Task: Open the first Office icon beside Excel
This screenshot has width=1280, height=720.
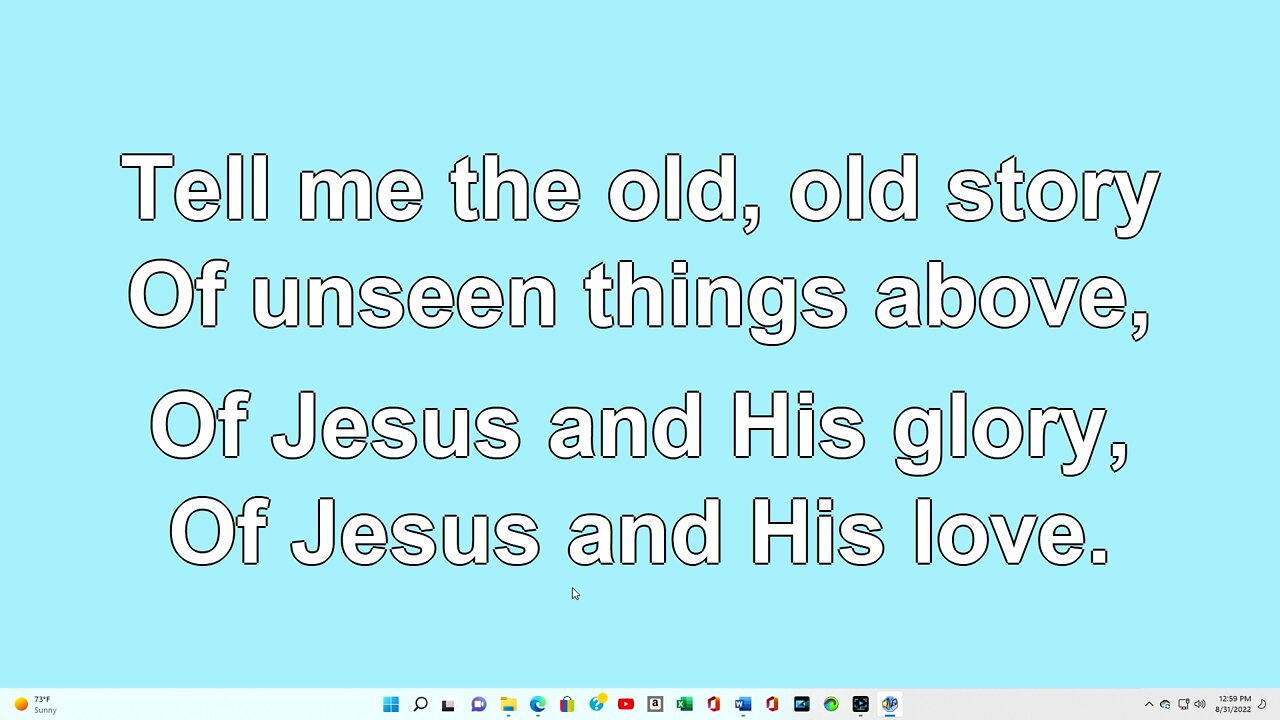Action: (x=713, y=704)
